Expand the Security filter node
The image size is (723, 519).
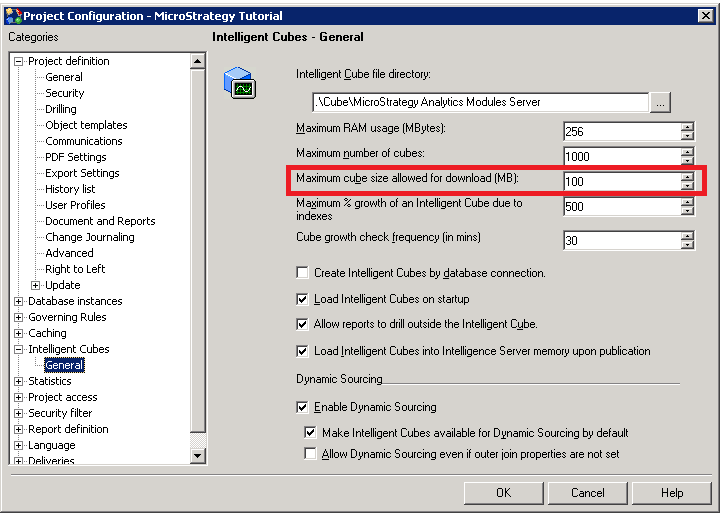click(x=18, y=413)
